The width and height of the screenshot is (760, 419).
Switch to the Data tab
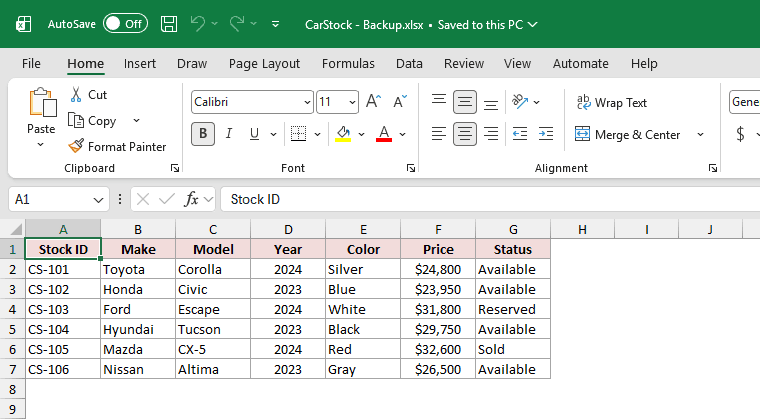click(x=409, y=64)
